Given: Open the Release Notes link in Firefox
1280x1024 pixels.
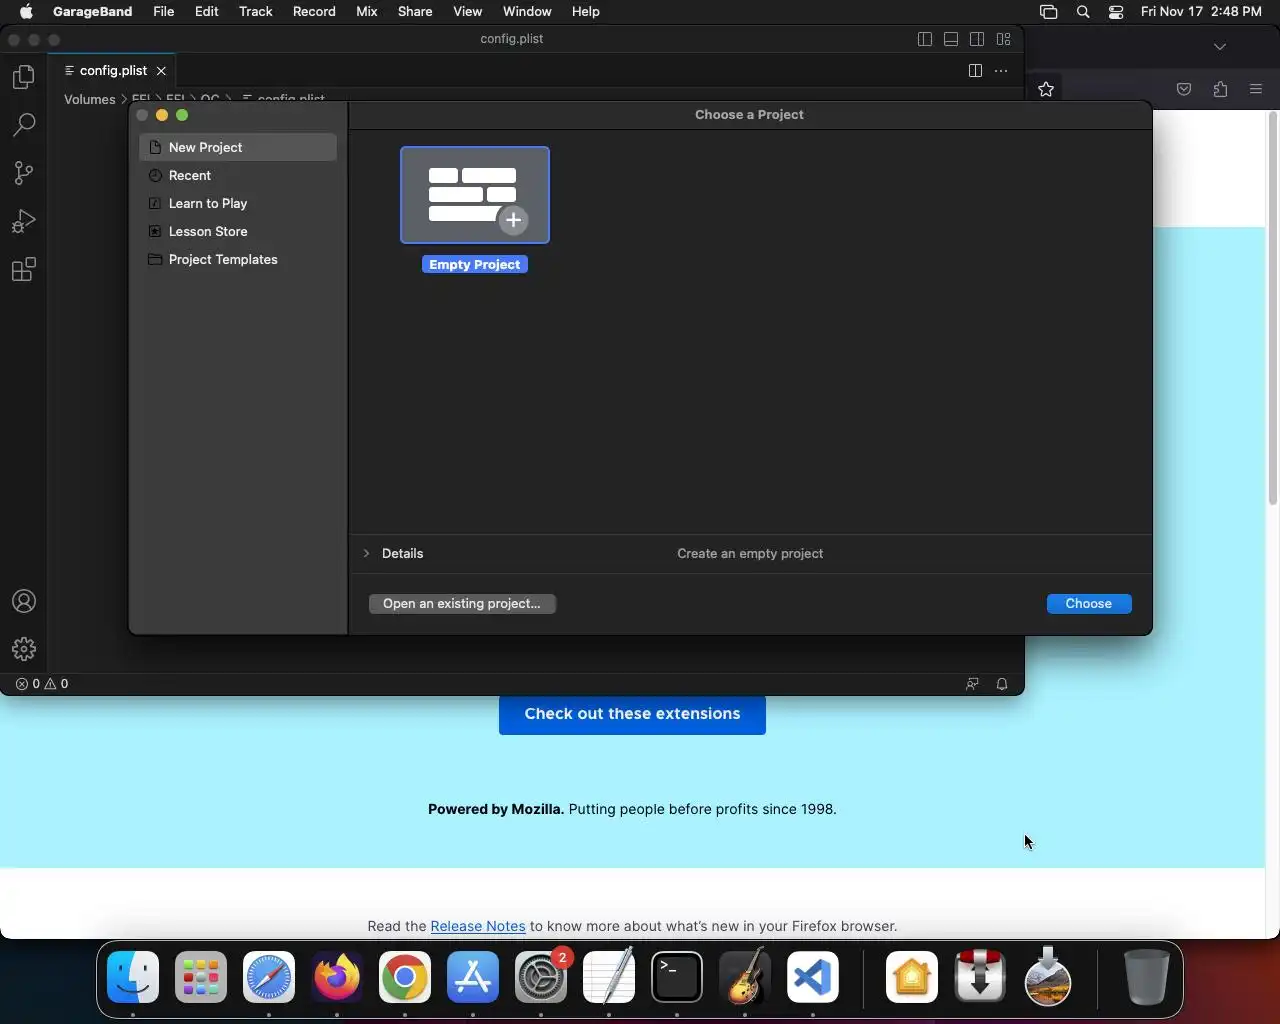Looking at the screenshot, I should (478, 926).
